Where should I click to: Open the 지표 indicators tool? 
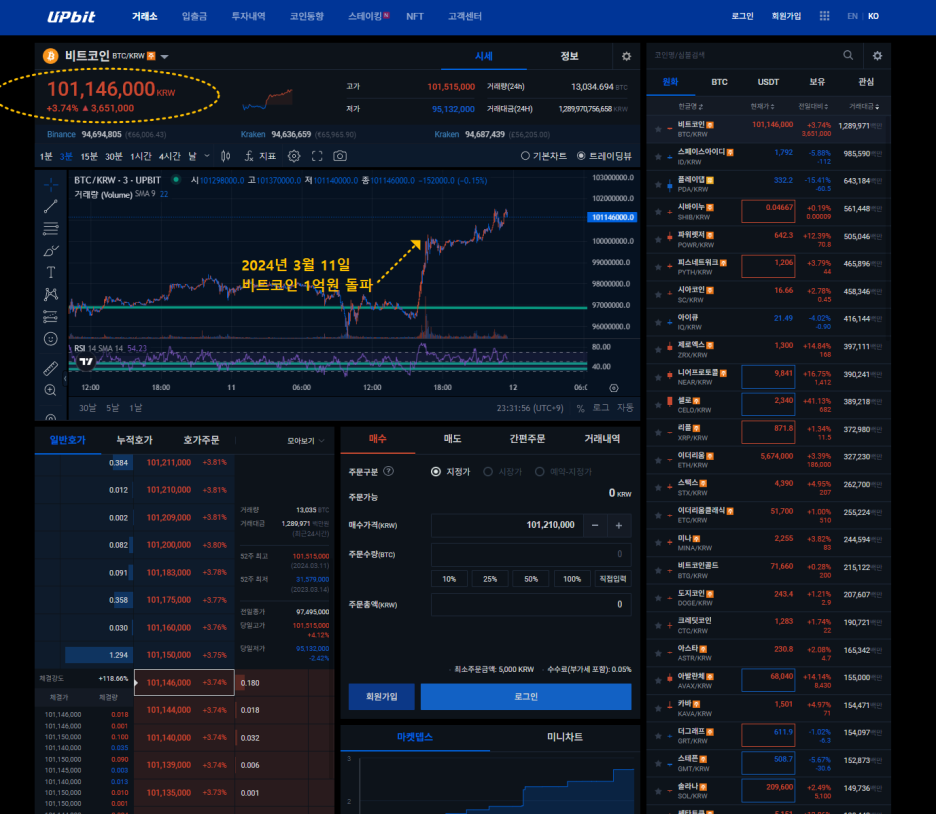(x=260, y=156)
